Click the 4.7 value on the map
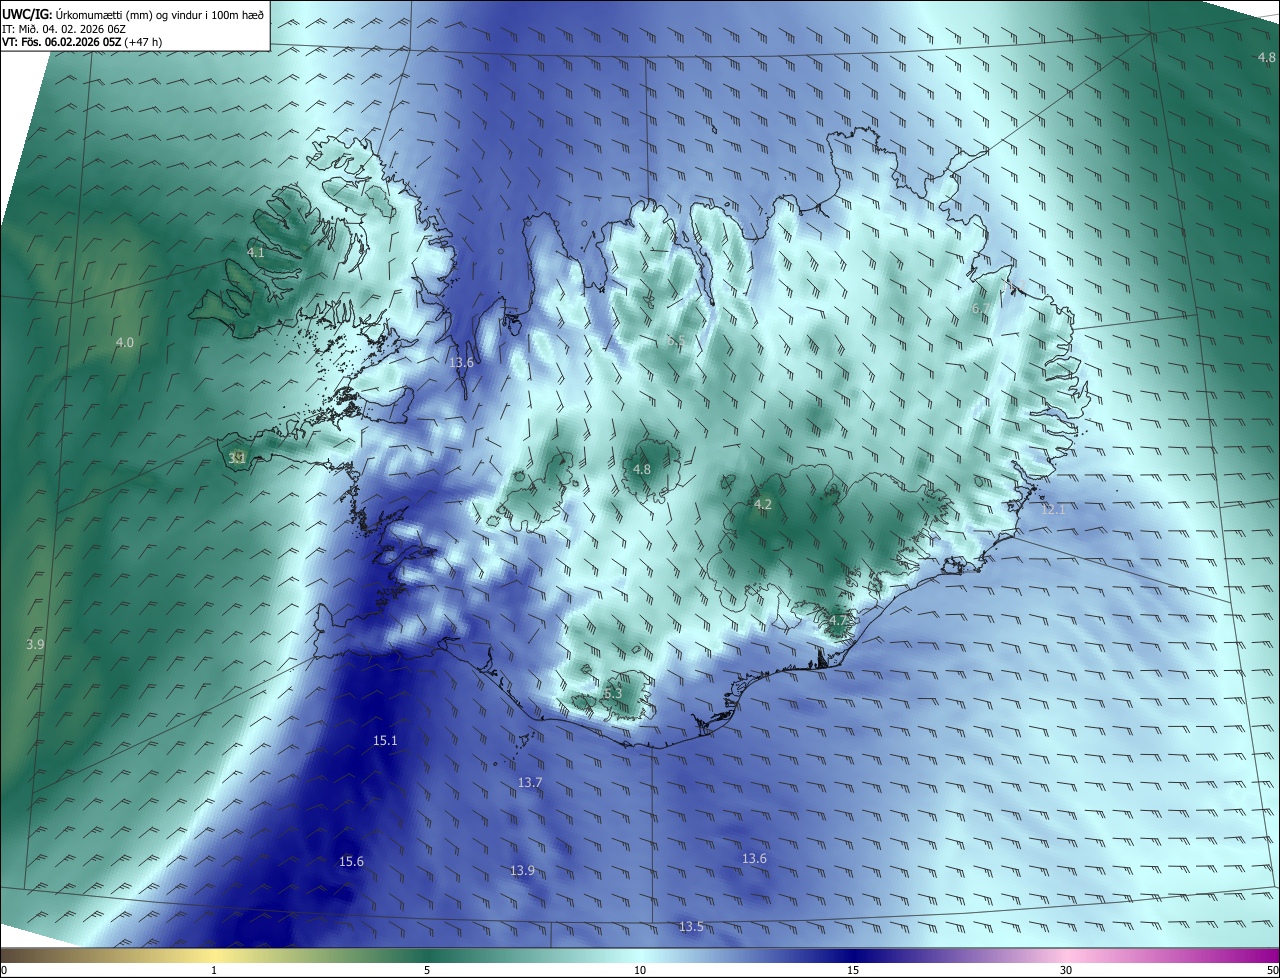Viewport: 1280px width, 978px height. 837,621
